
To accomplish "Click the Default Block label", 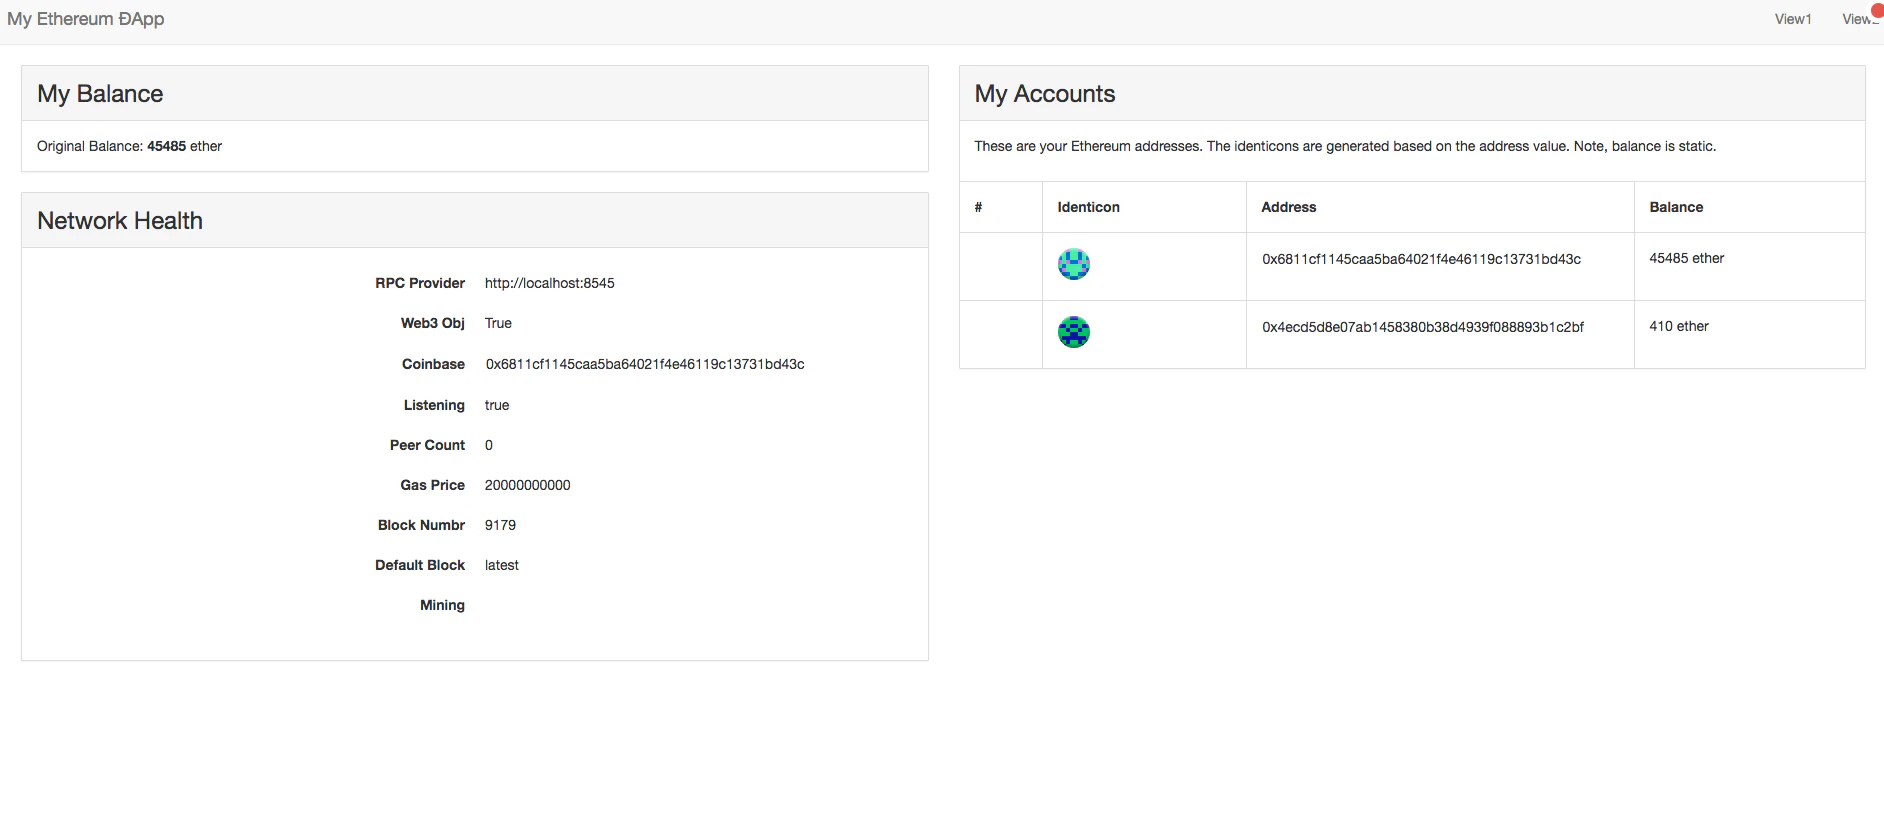I will click(420, 565).
